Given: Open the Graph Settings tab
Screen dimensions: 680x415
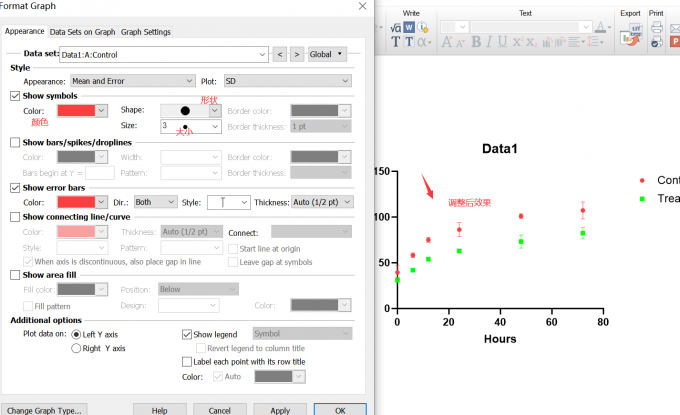Looking at the screenshot, I should pos(146,32).
